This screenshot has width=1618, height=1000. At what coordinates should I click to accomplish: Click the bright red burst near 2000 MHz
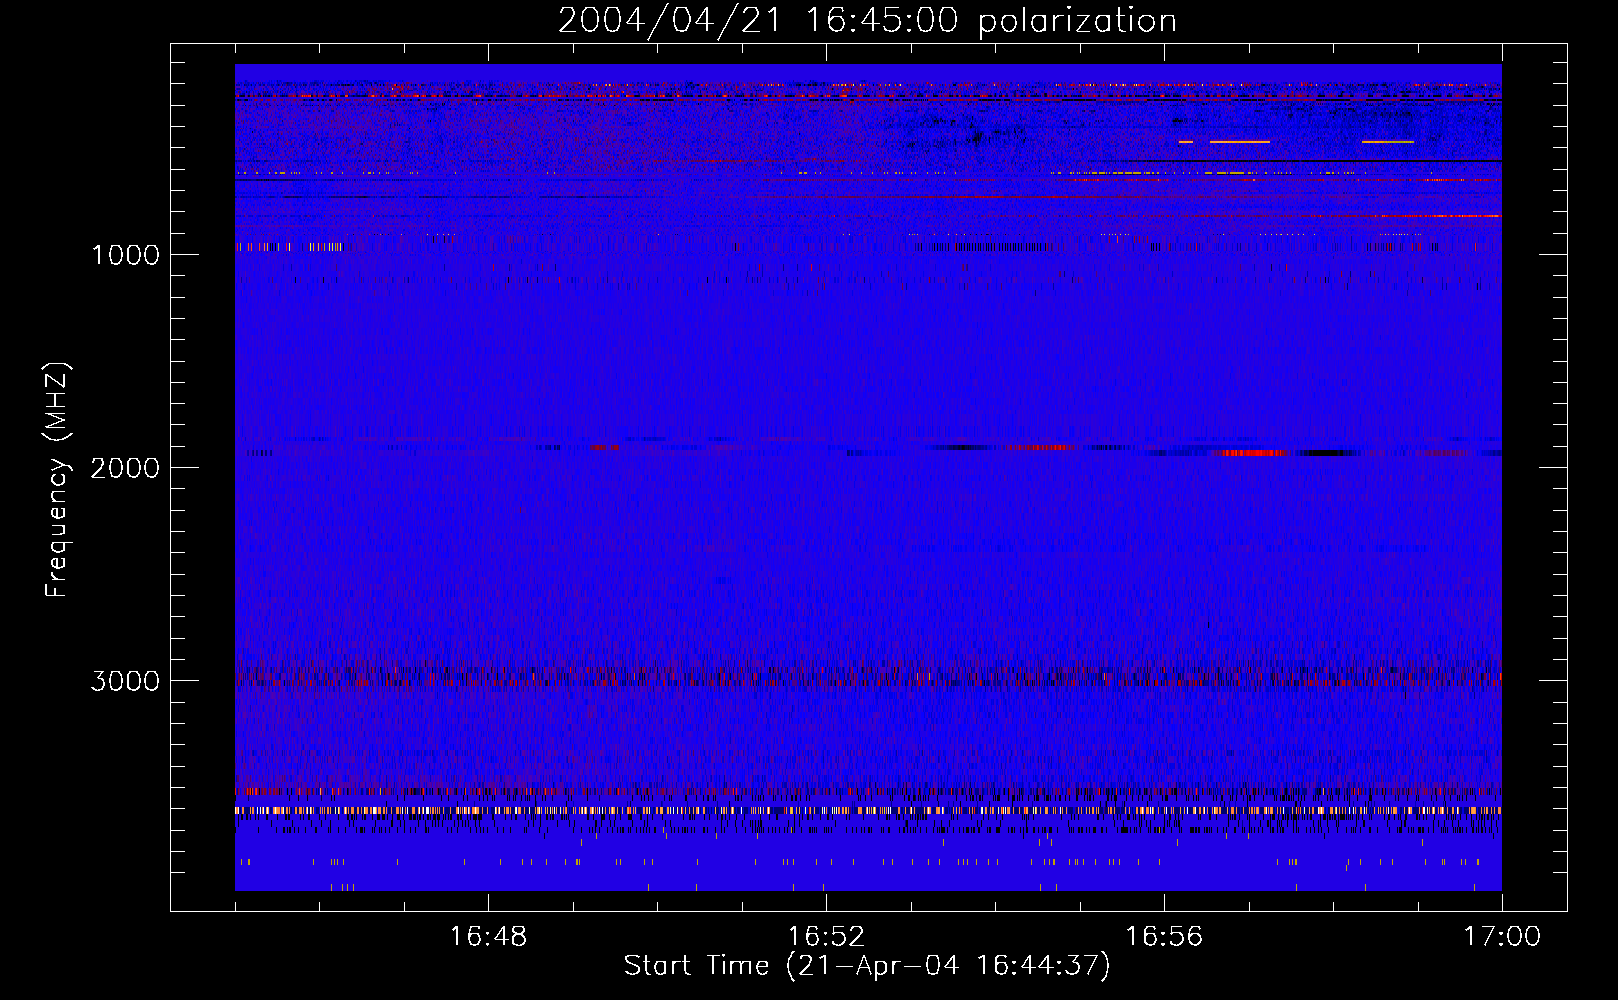pos(1253,453)
